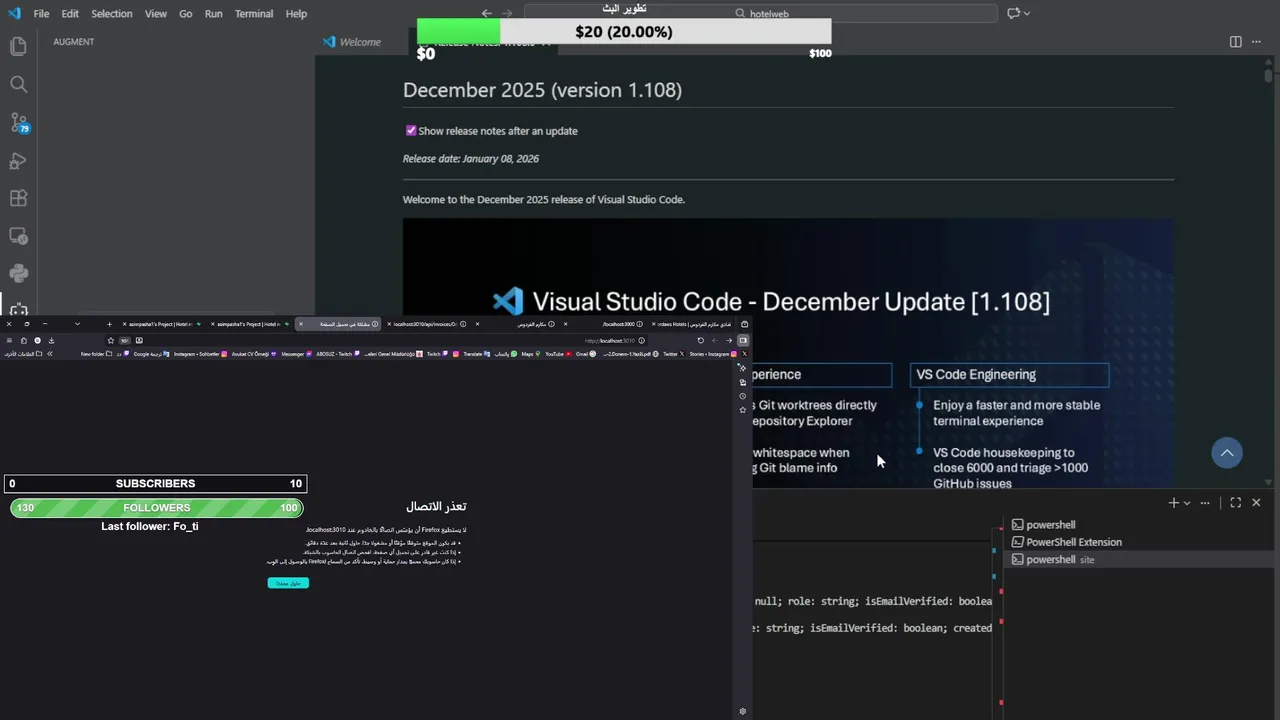Close the terminal panel

[1257, 503]
